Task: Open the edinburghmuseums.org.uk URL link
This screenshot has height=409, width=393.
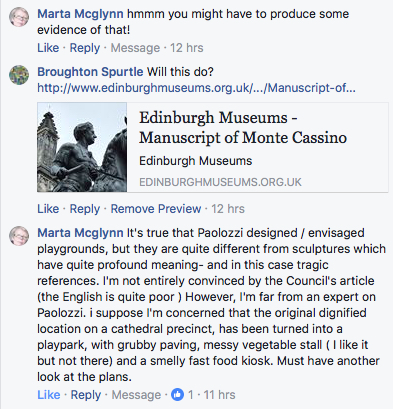Action: coord(196,88)
